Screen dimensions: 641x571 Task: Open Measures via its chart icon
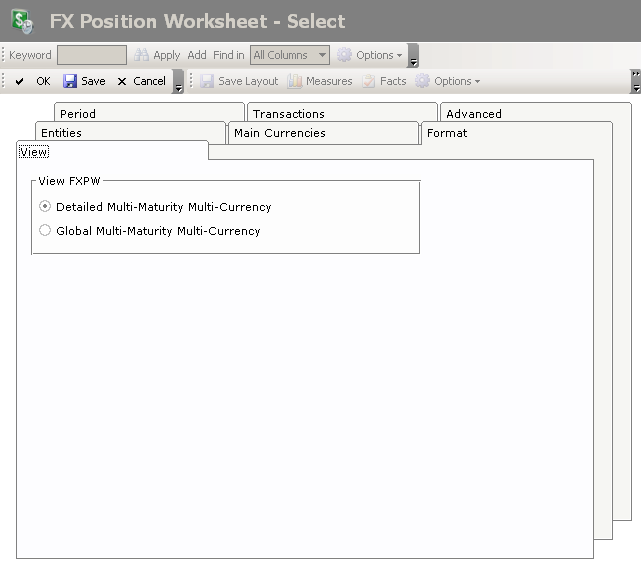[295, 81]
